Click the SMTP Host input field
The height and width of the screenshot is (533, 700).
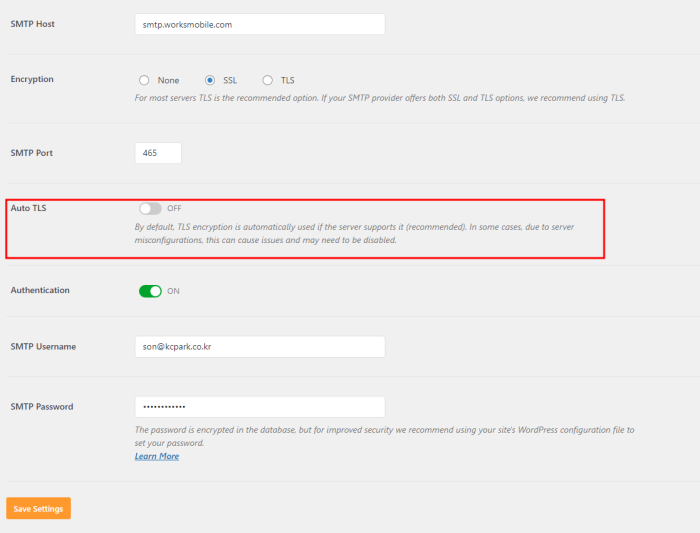tap(260, 24)
